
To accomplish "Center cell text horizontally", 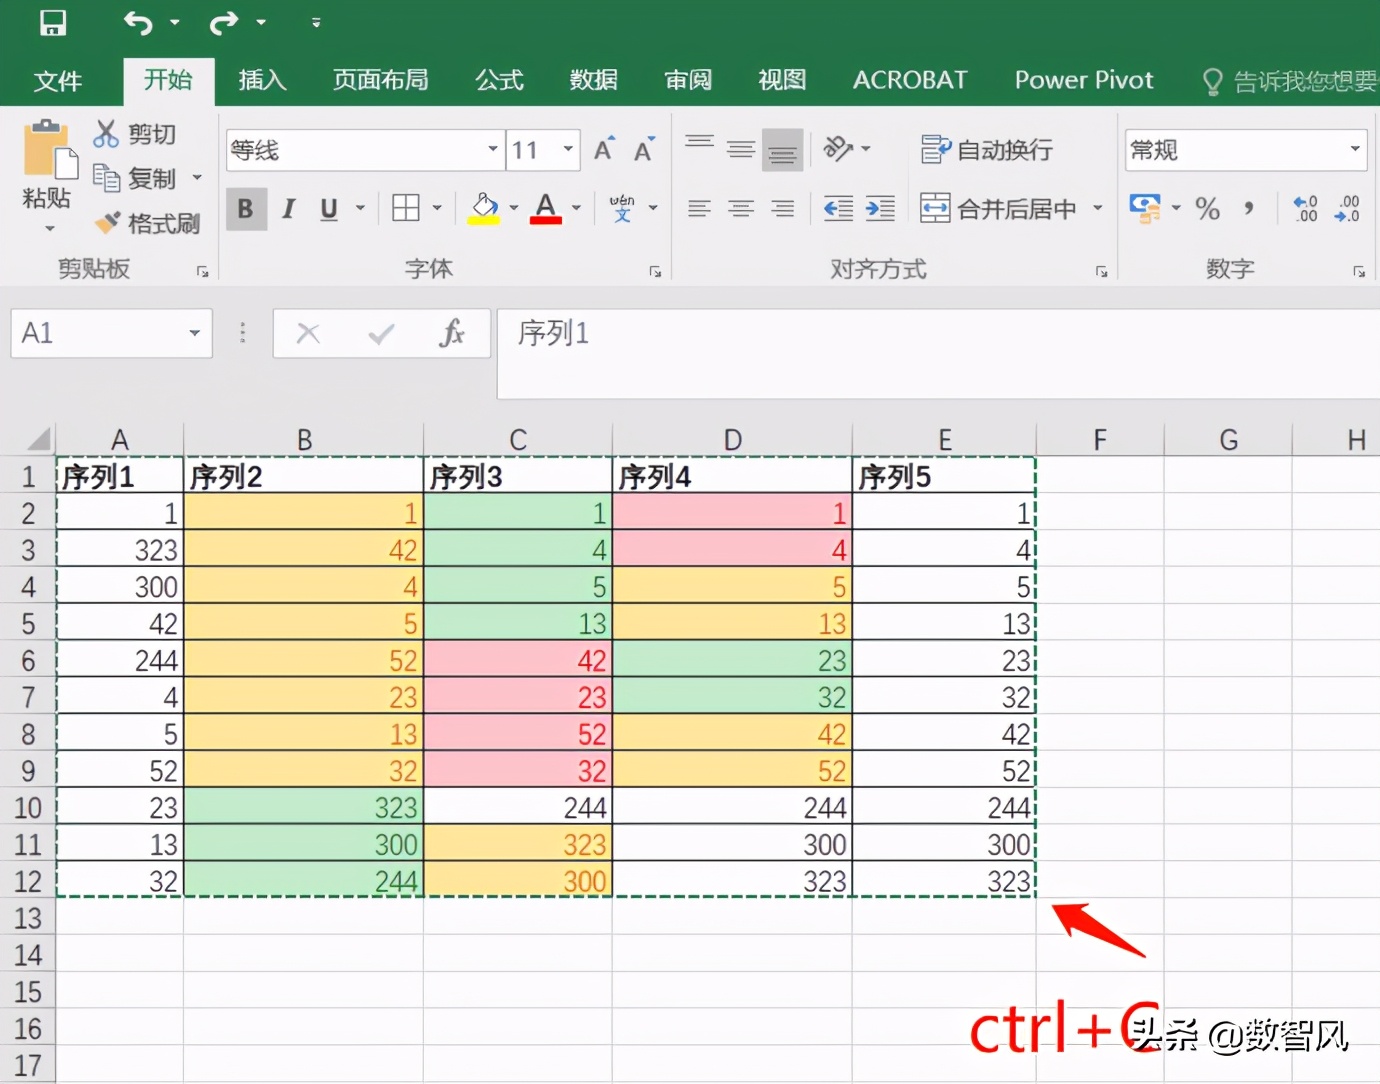I will click(741, 208).
